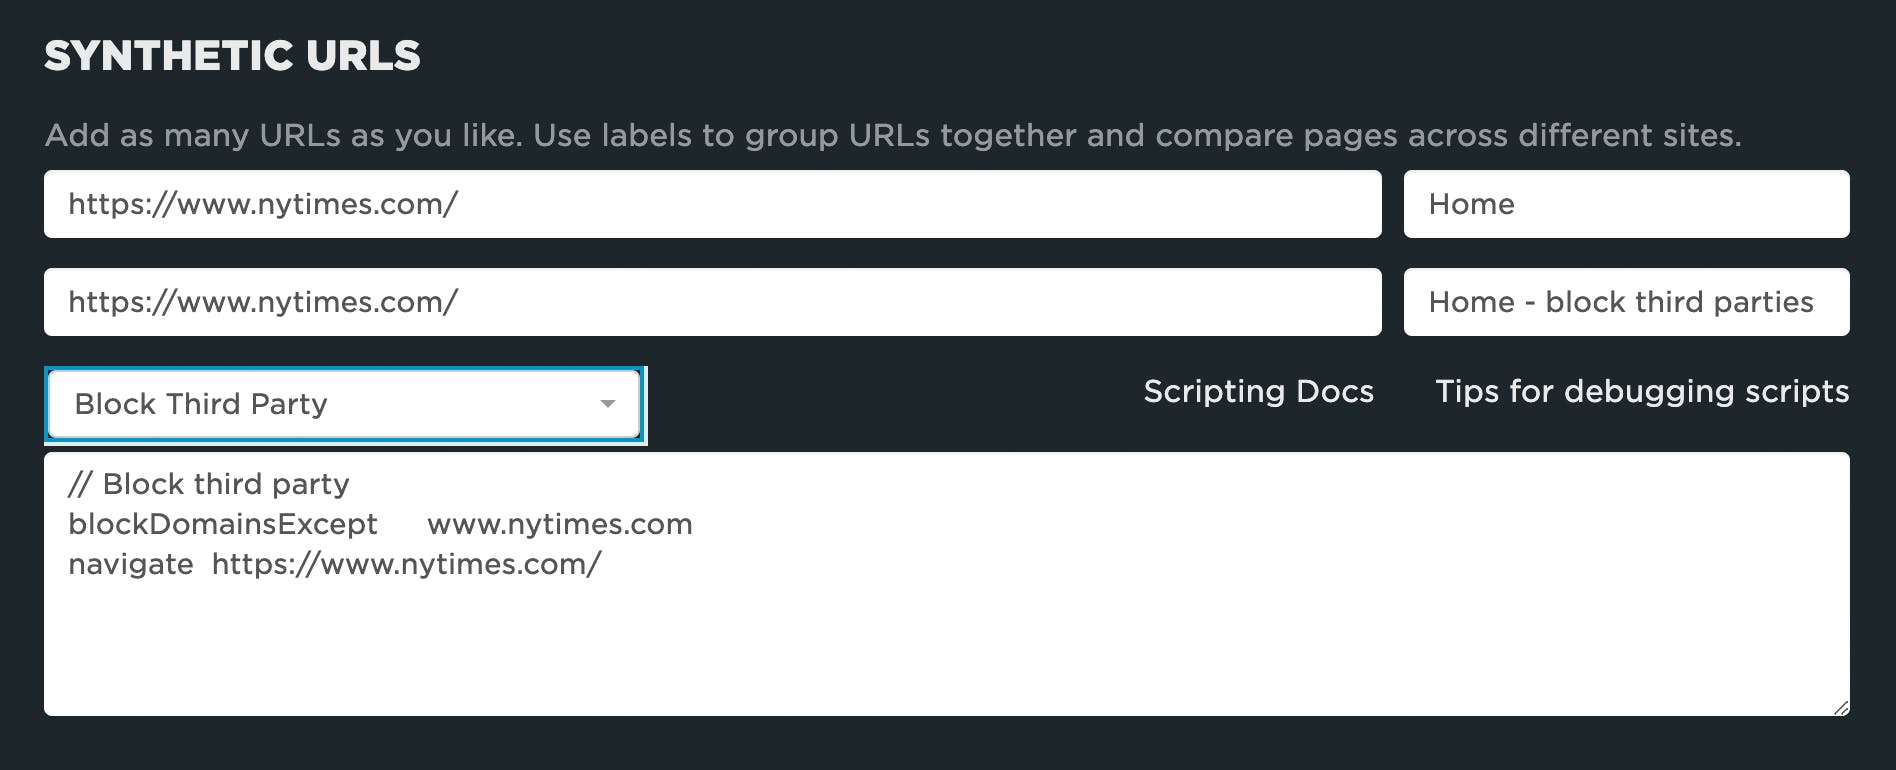This screenshot has width=1896, height=770.
Task: Click the "// Block third party" comment line
Action: (x=209, y=484)
